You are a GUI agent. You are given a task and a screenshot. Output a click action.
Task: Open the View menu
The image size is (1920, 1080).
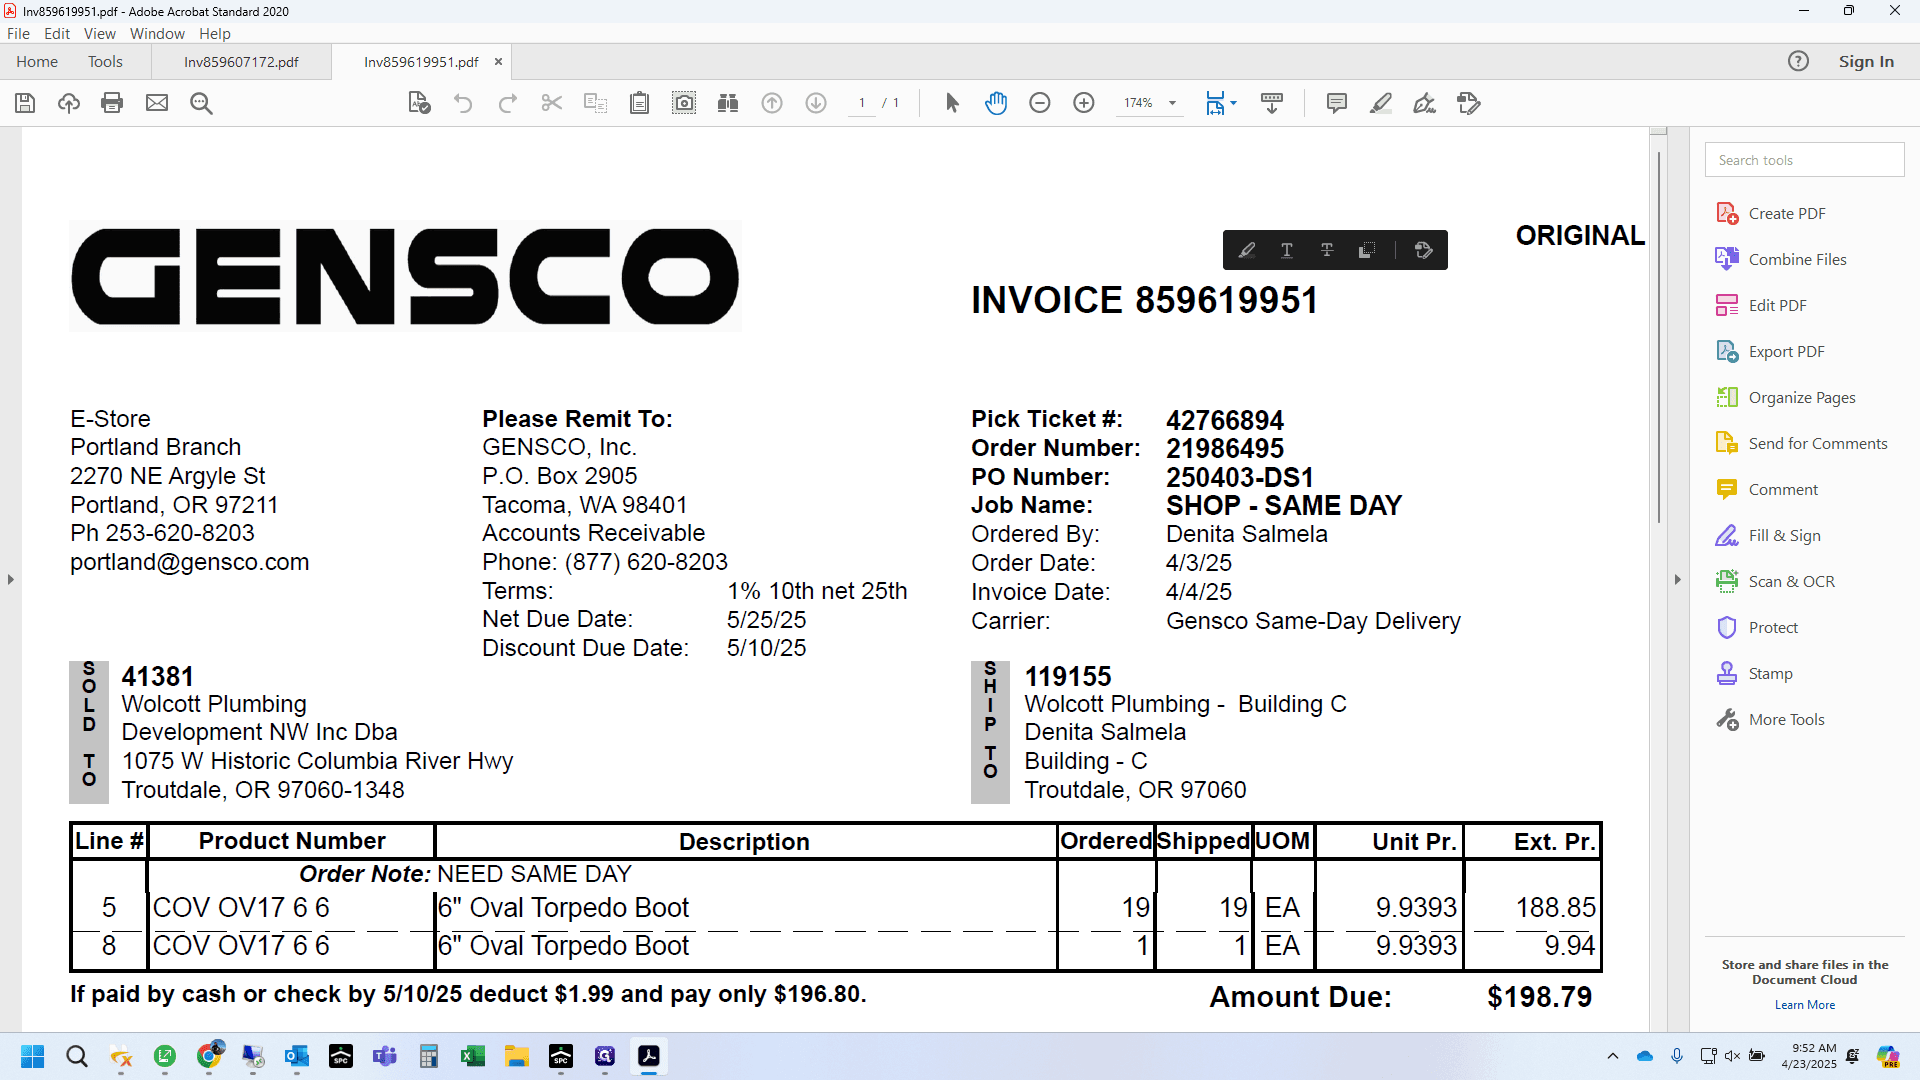point(99,33)
